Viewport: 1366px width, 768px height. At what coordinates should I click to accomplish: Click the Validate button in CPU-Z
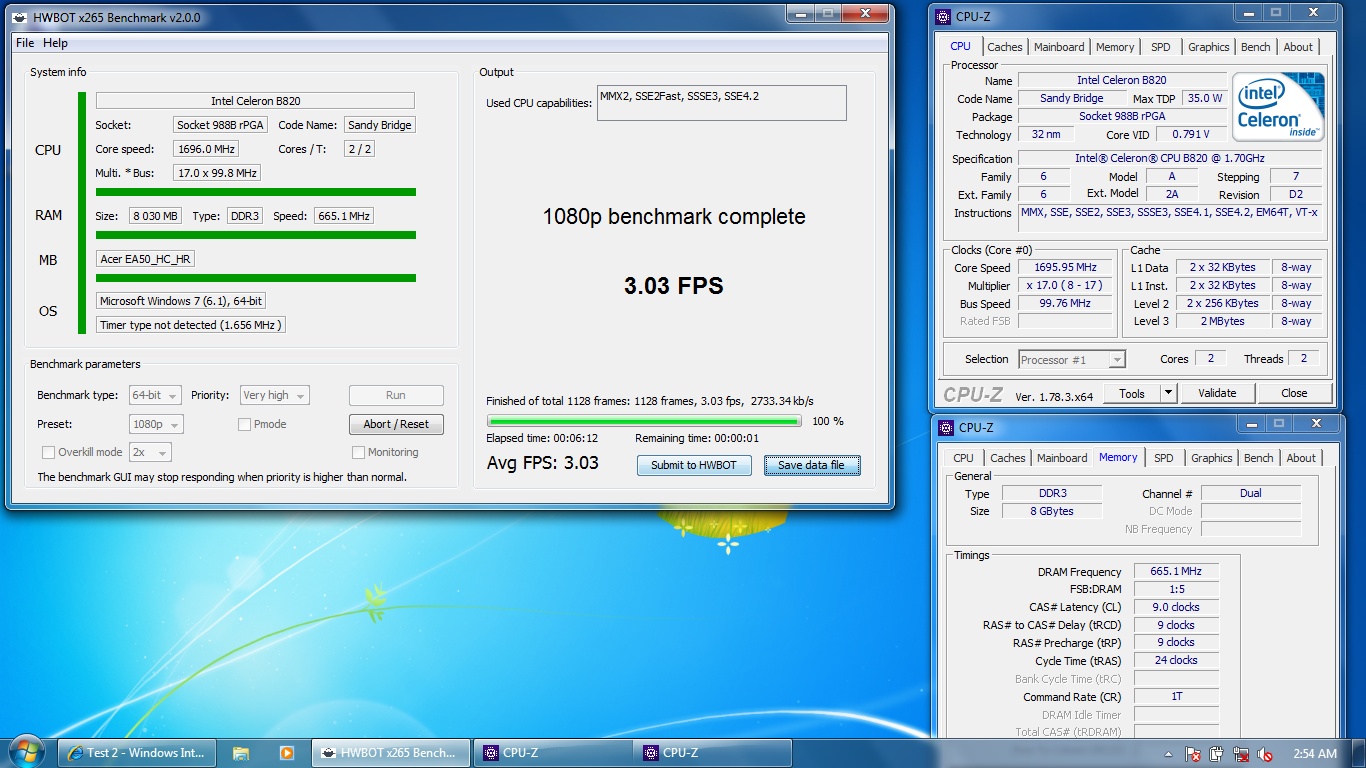click(x=1217, y=393)
